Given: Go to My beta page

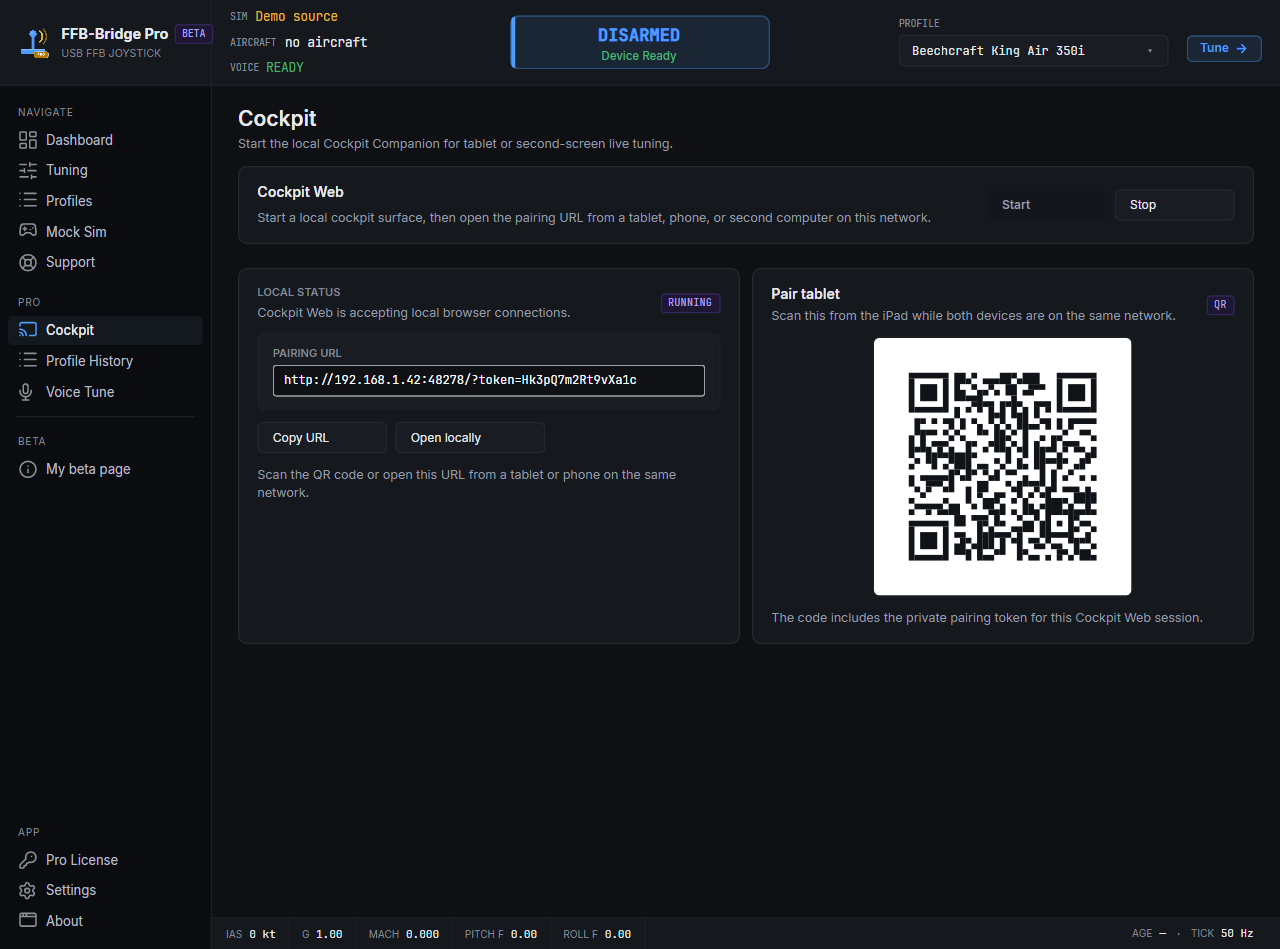Looking at the screenshot, I should click(x=105, y=469).
